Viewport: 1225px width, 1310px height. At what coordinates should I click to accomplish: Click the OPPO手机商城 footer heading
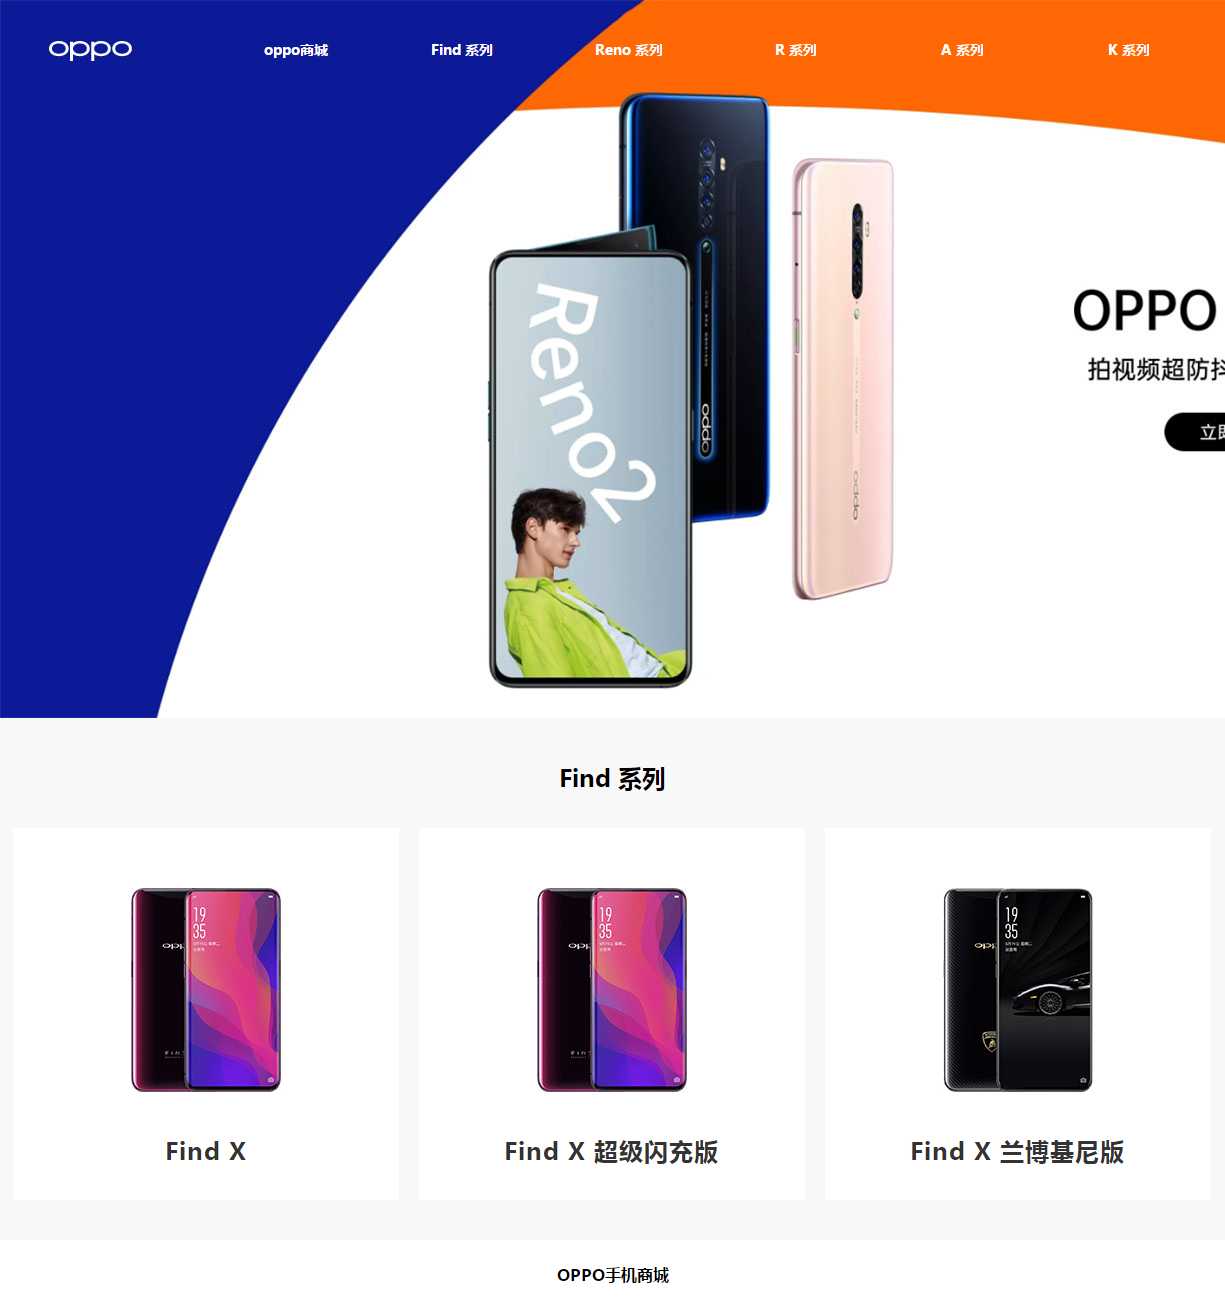tap(613, 1275)
